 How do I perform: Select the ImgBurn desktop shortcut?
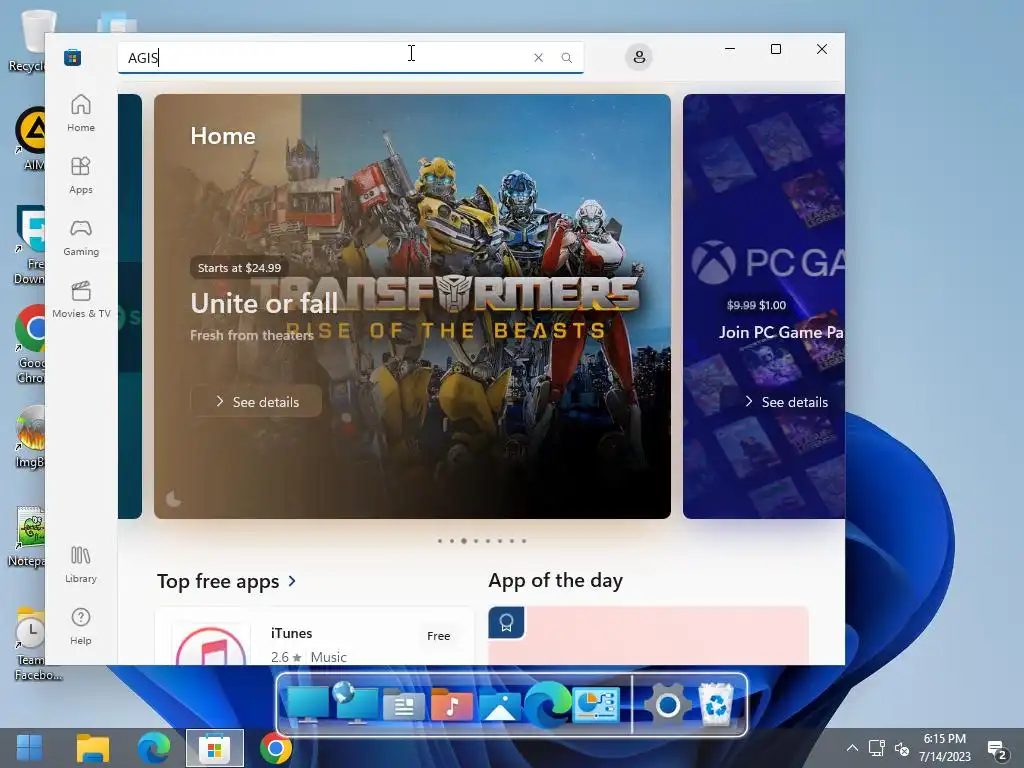point(30,436)
